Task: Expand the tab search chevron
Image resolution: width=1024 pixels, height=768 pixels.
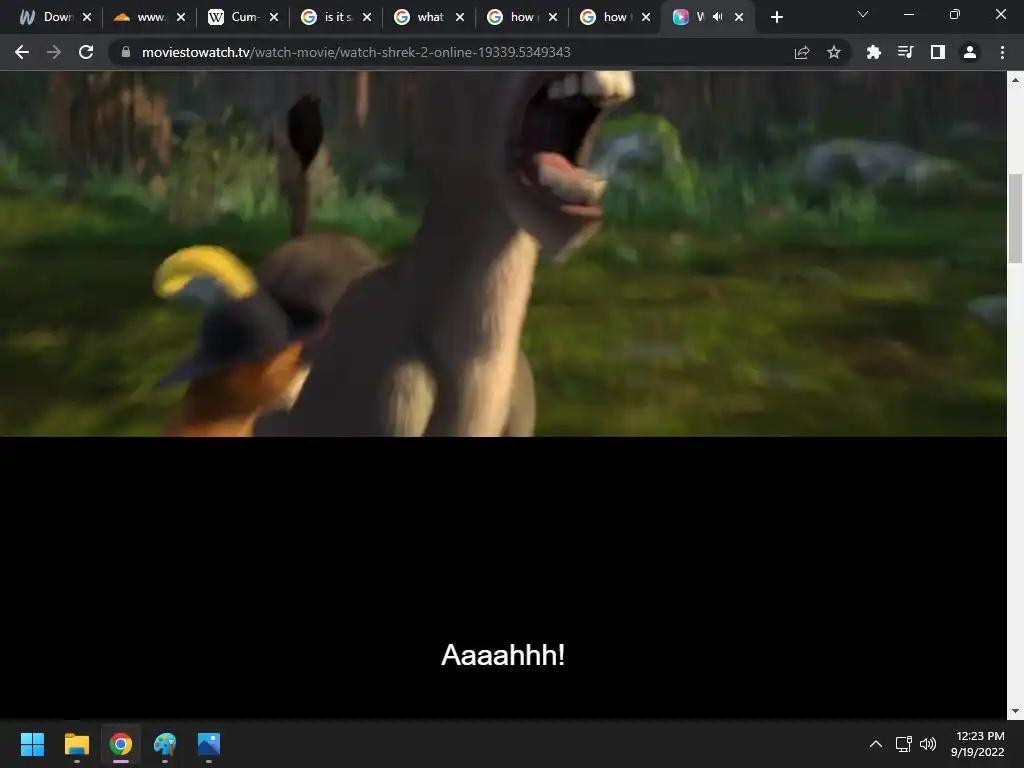Action: pos(863,14)
